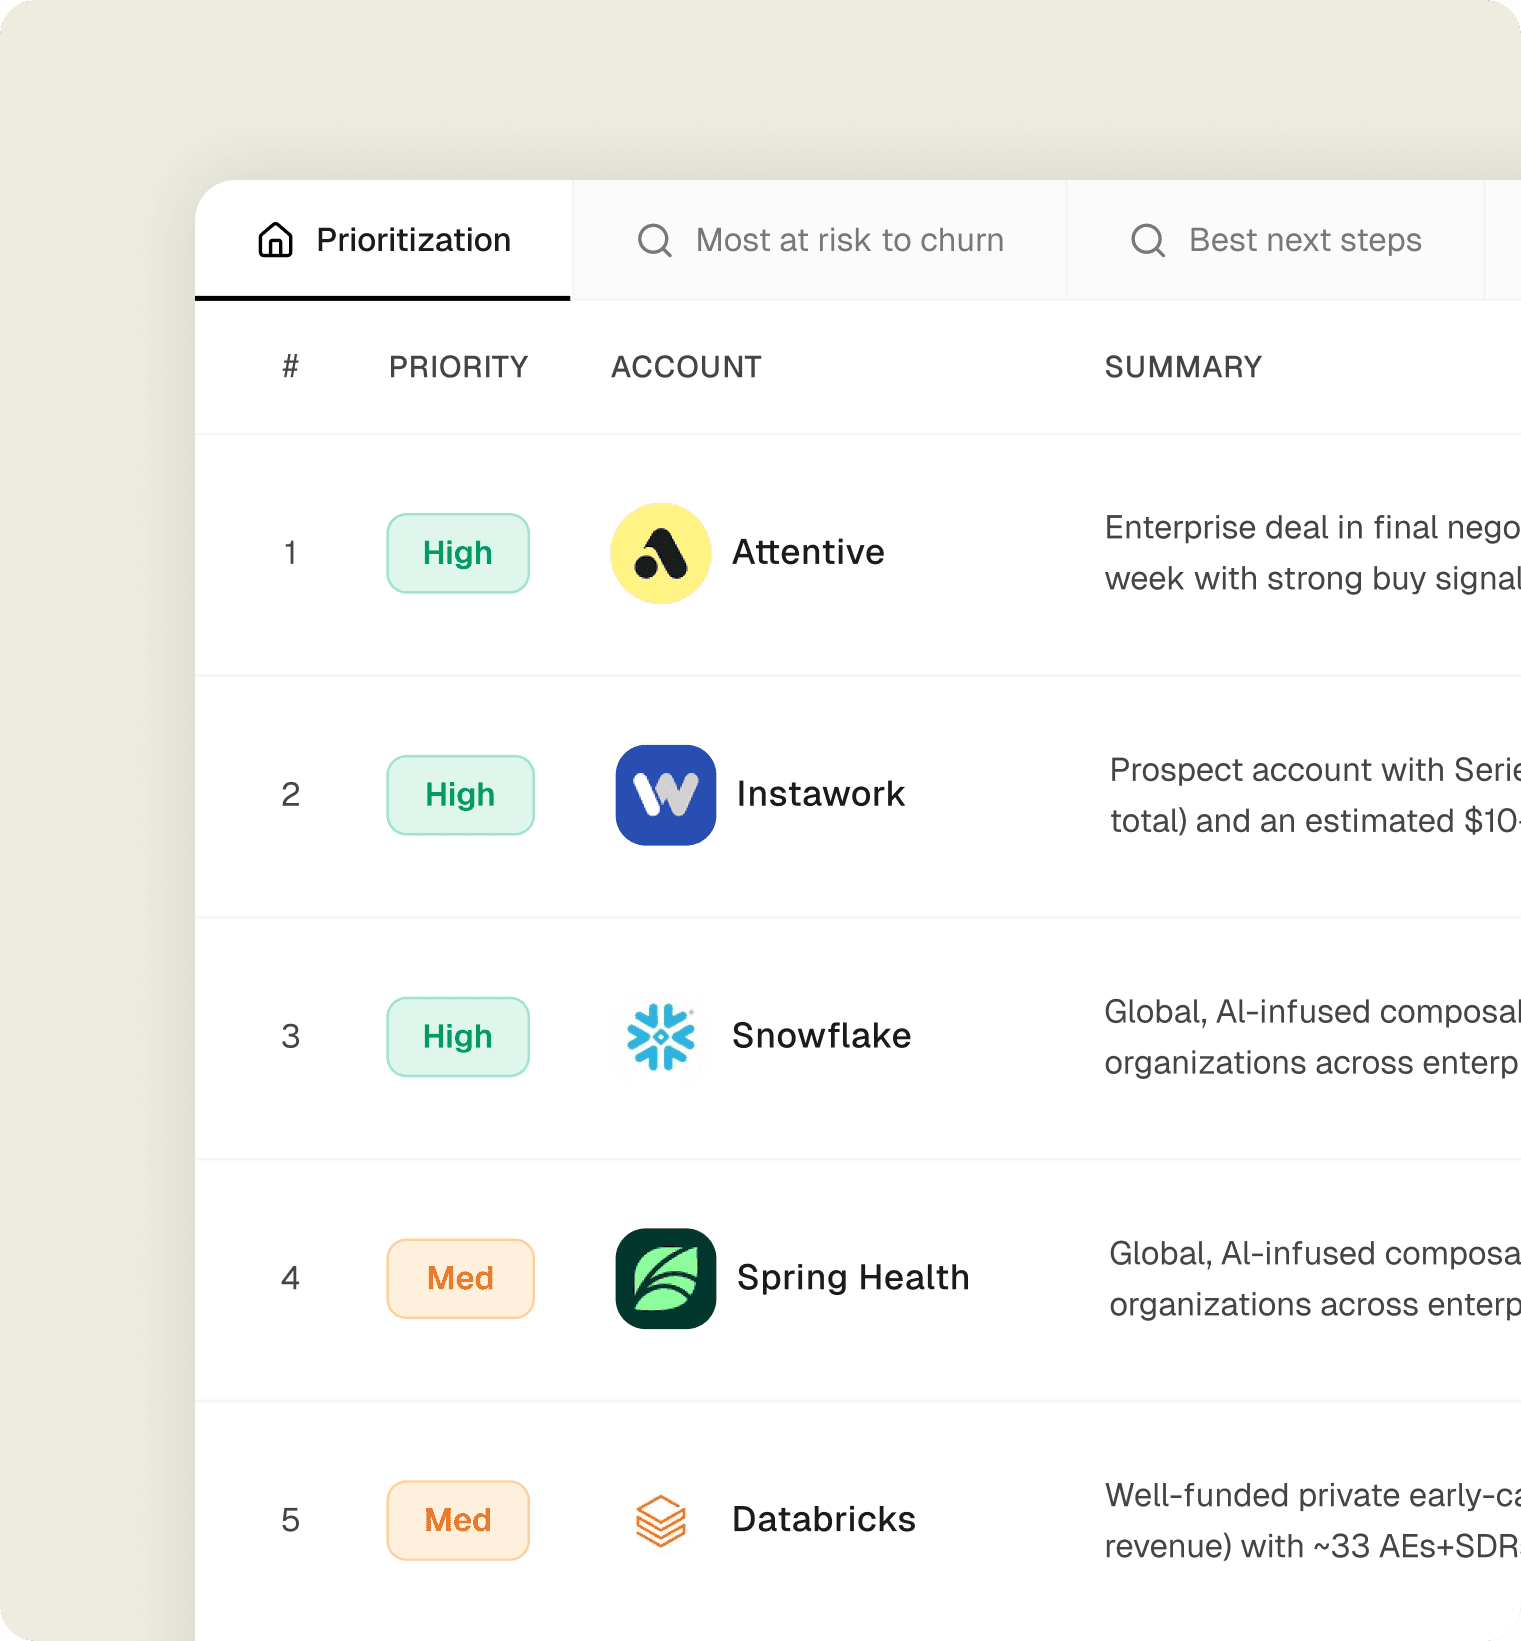Open the summary starting 'Well-funded private'
Image resolution: width=1521 pixels, height=1641 pixels.
[1312, 1521]
